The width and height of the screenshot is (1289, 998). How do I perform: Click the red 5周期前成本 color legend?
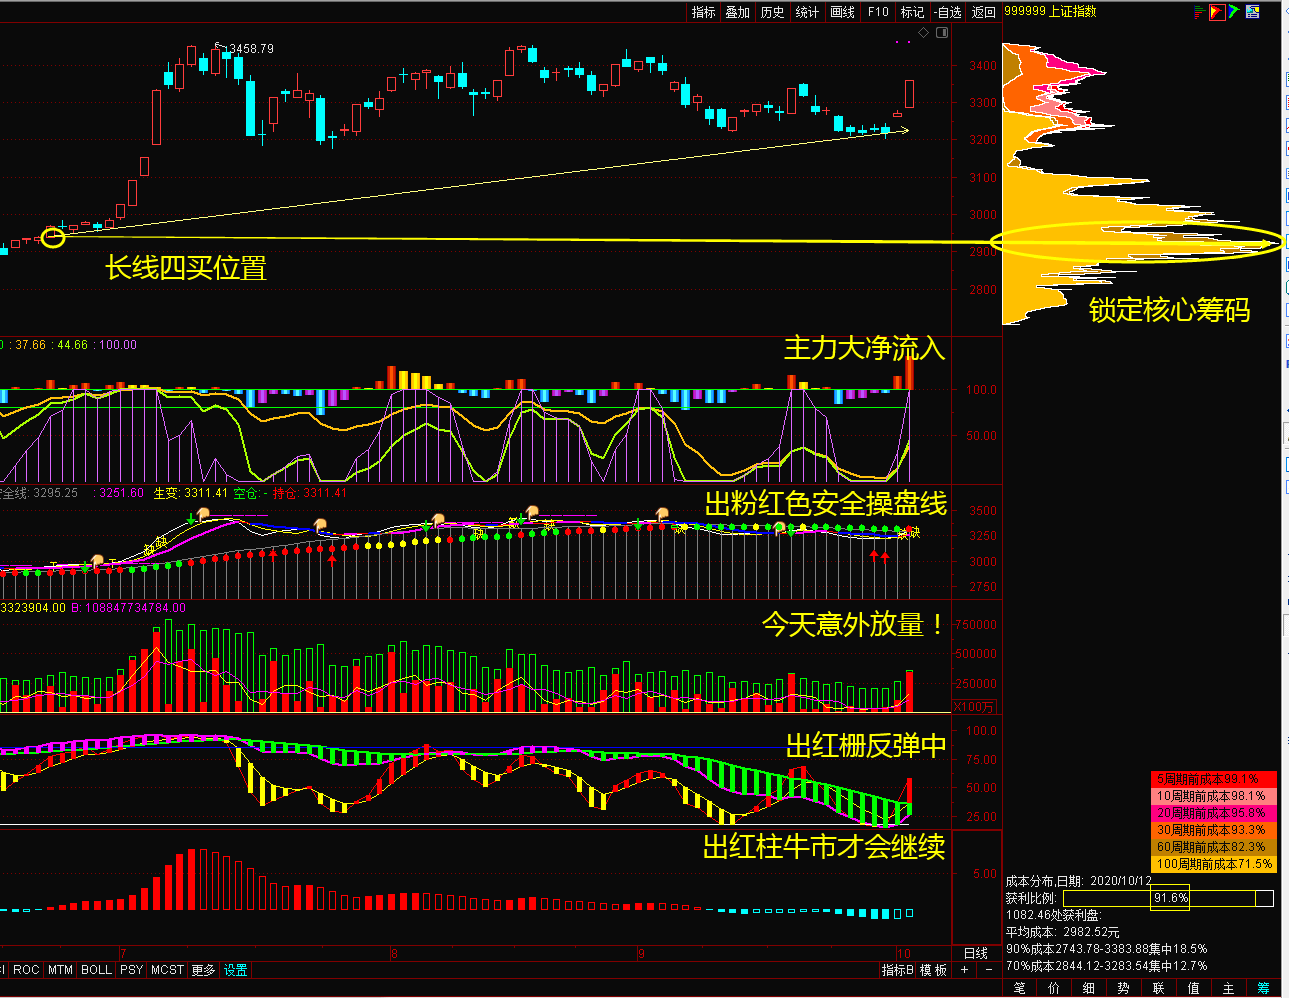[1213, 779]
